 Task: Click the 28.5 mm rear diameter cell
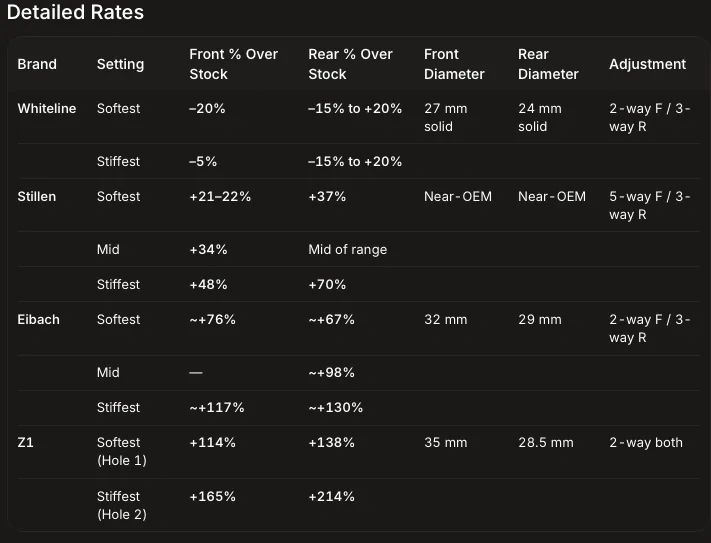click(546, 442)
